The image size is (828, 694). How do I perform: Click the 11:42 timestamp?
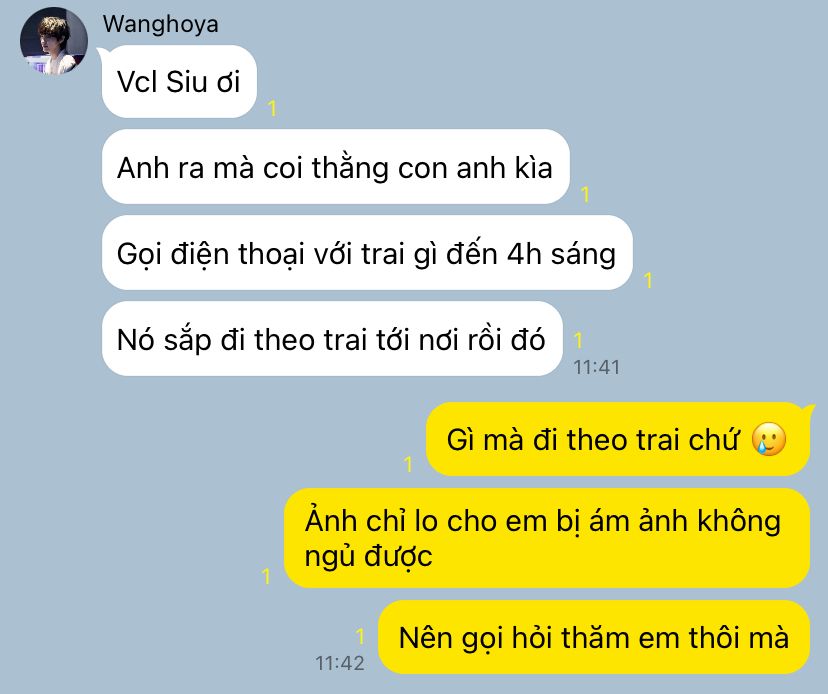[x=340, y=663]
